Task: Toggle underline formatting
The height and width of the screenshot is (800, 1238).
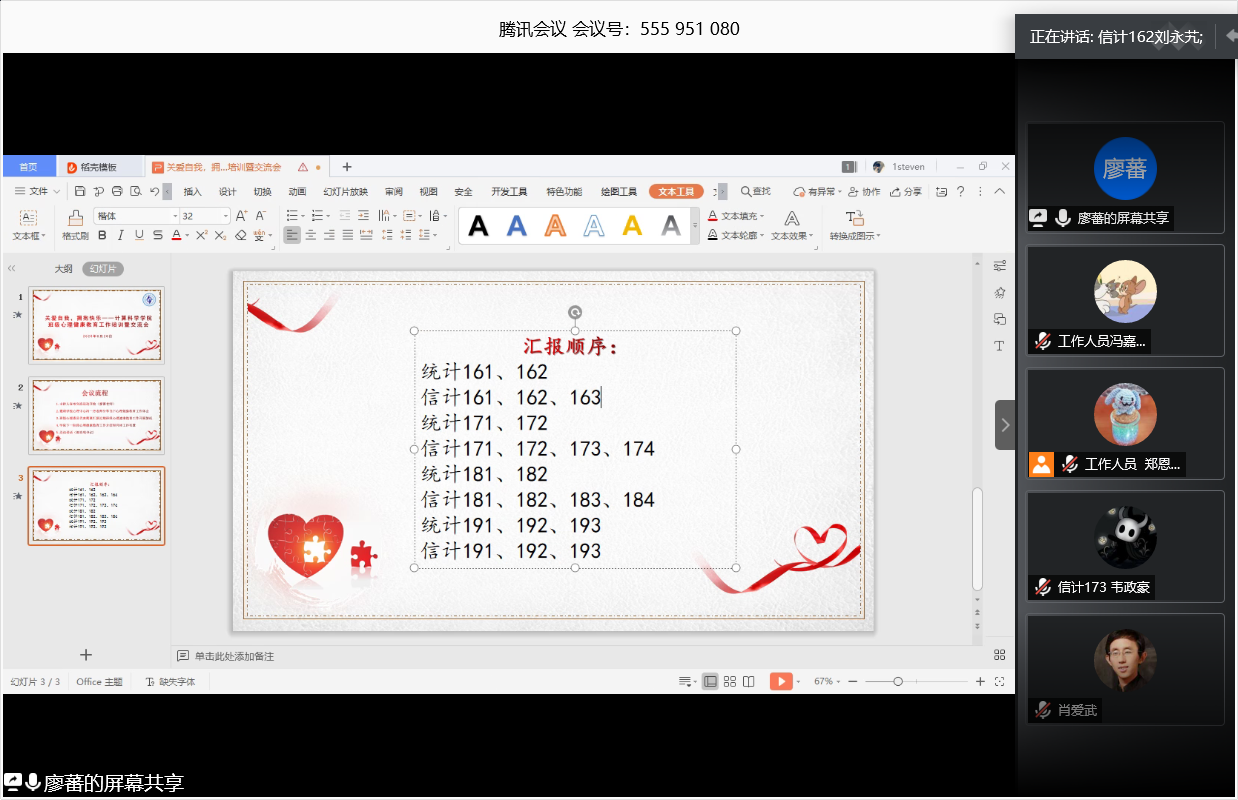Action: tap(138, 235)
